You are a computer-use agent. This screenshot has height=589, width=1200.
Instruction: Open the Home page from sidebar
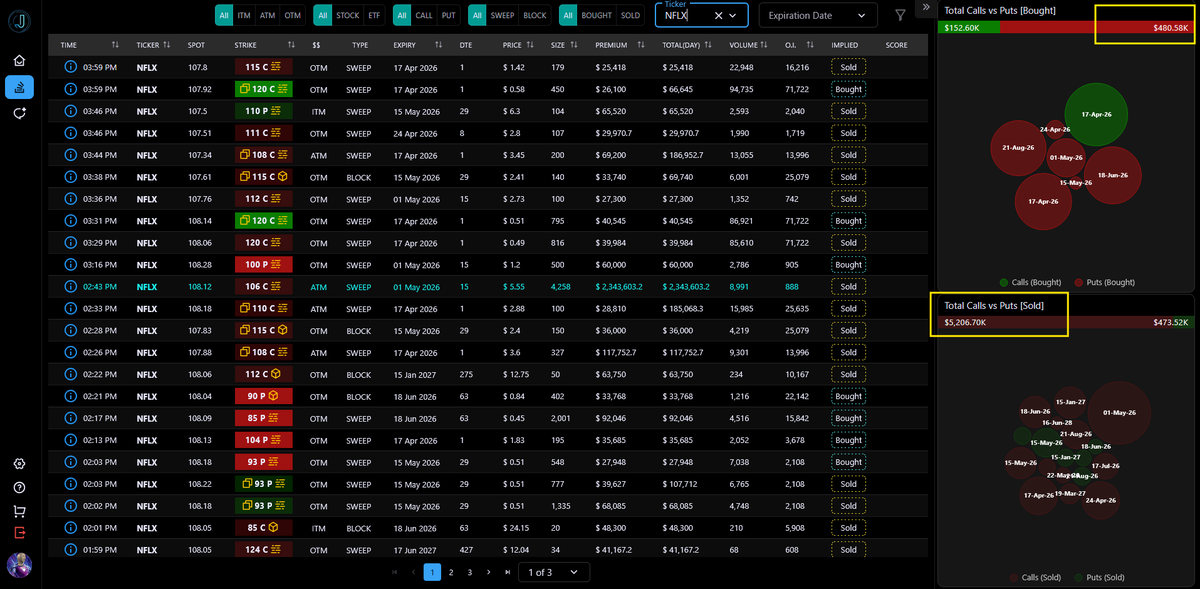(x=19, y=60)
